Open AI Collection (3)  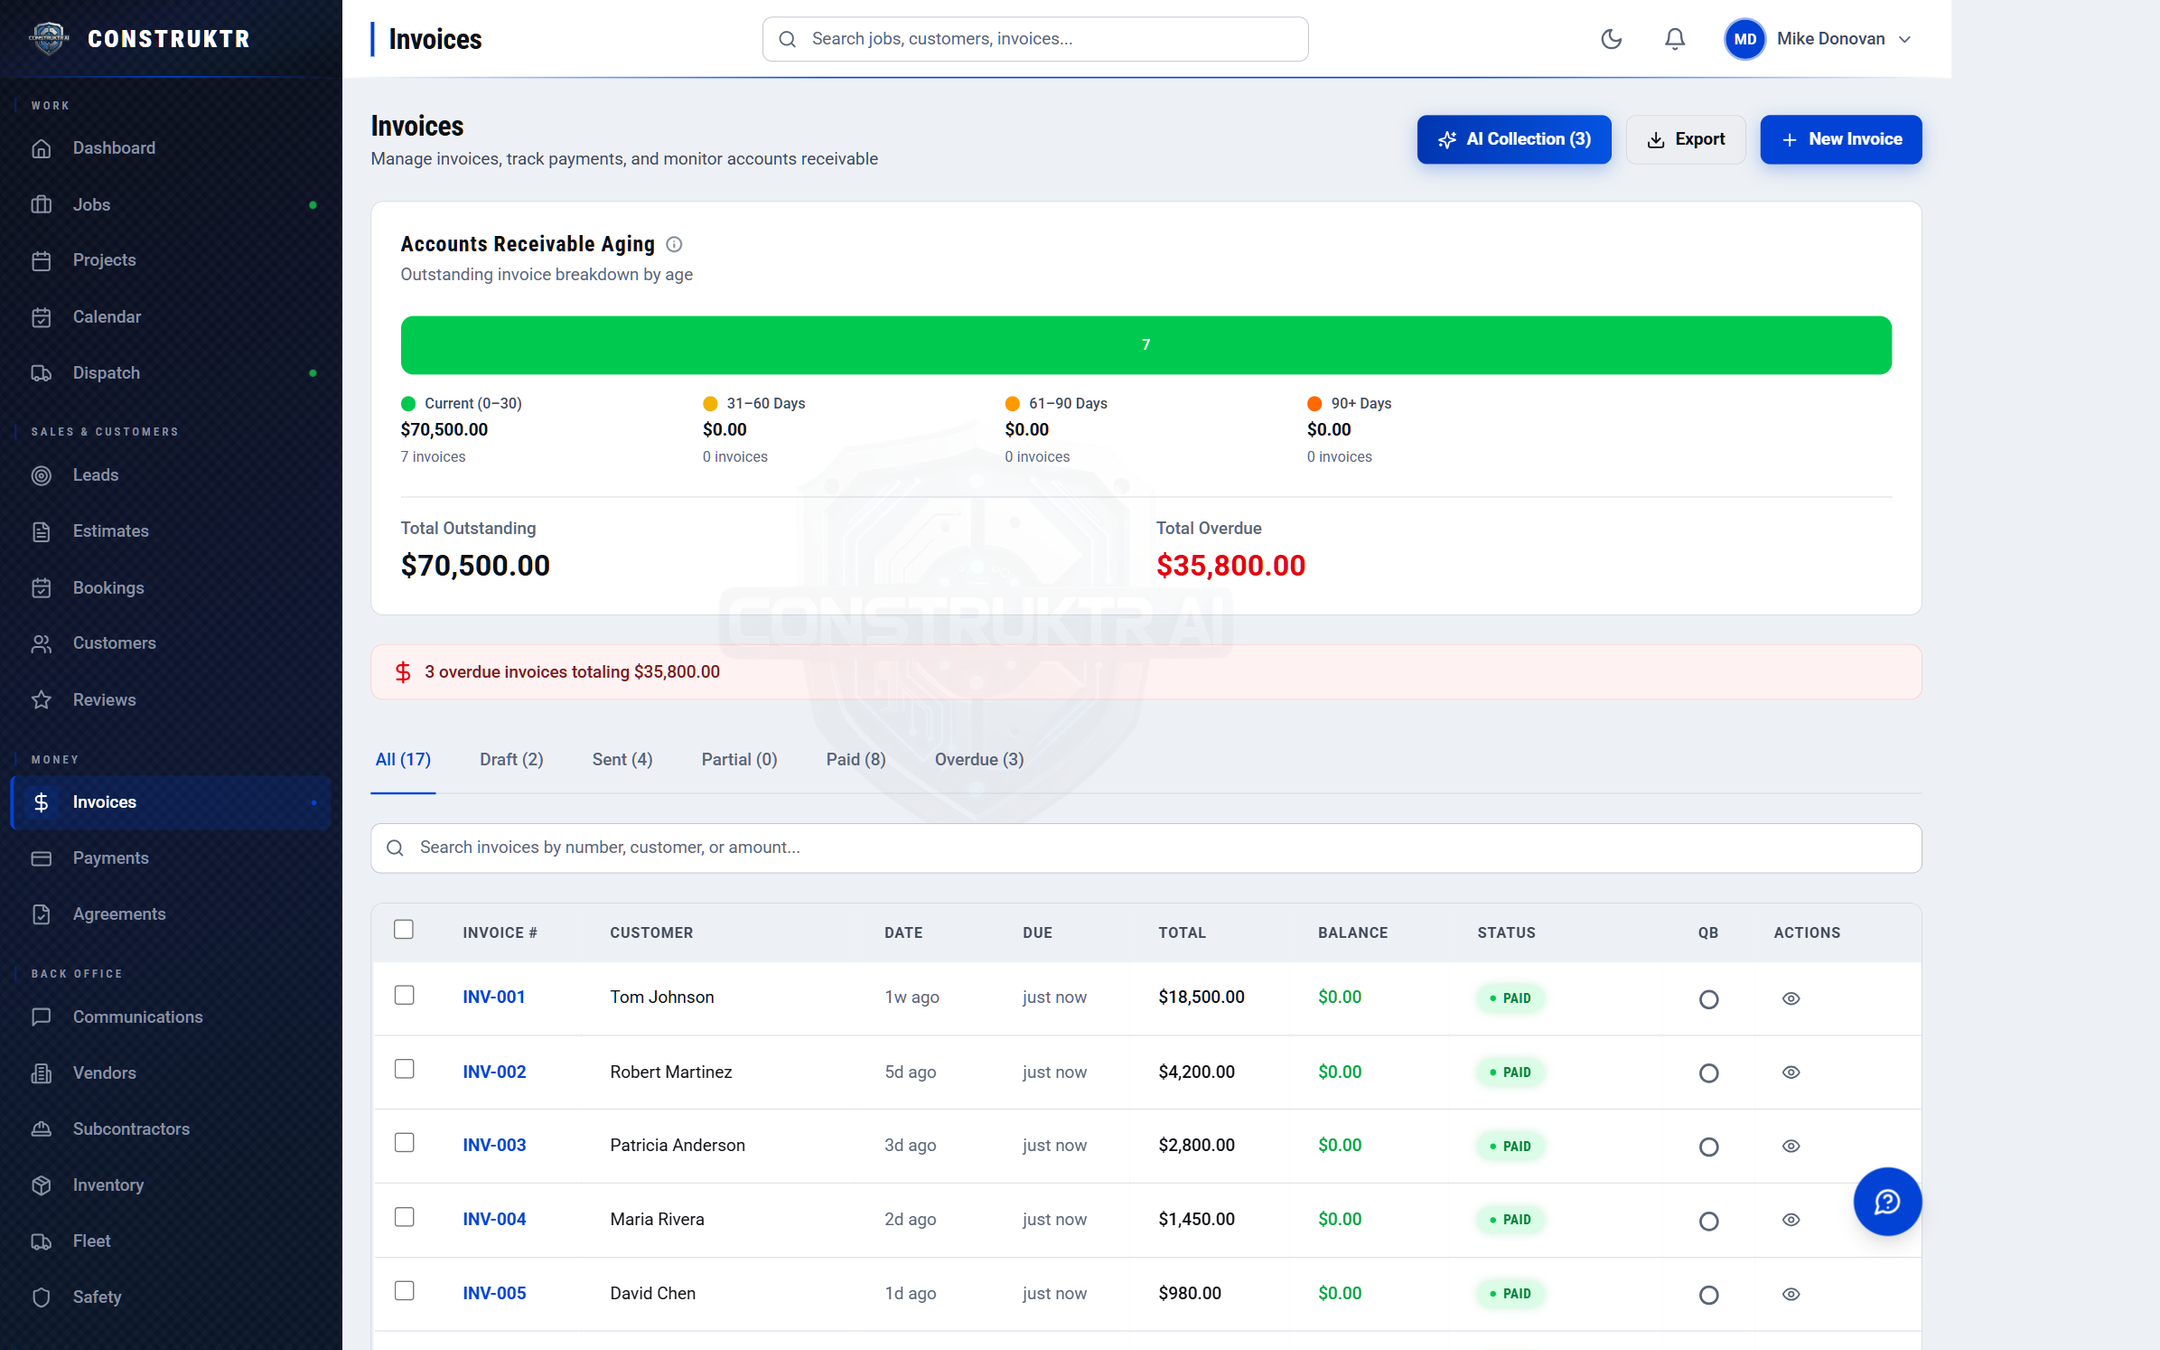pyautogui.click(x=1514, y=139)
